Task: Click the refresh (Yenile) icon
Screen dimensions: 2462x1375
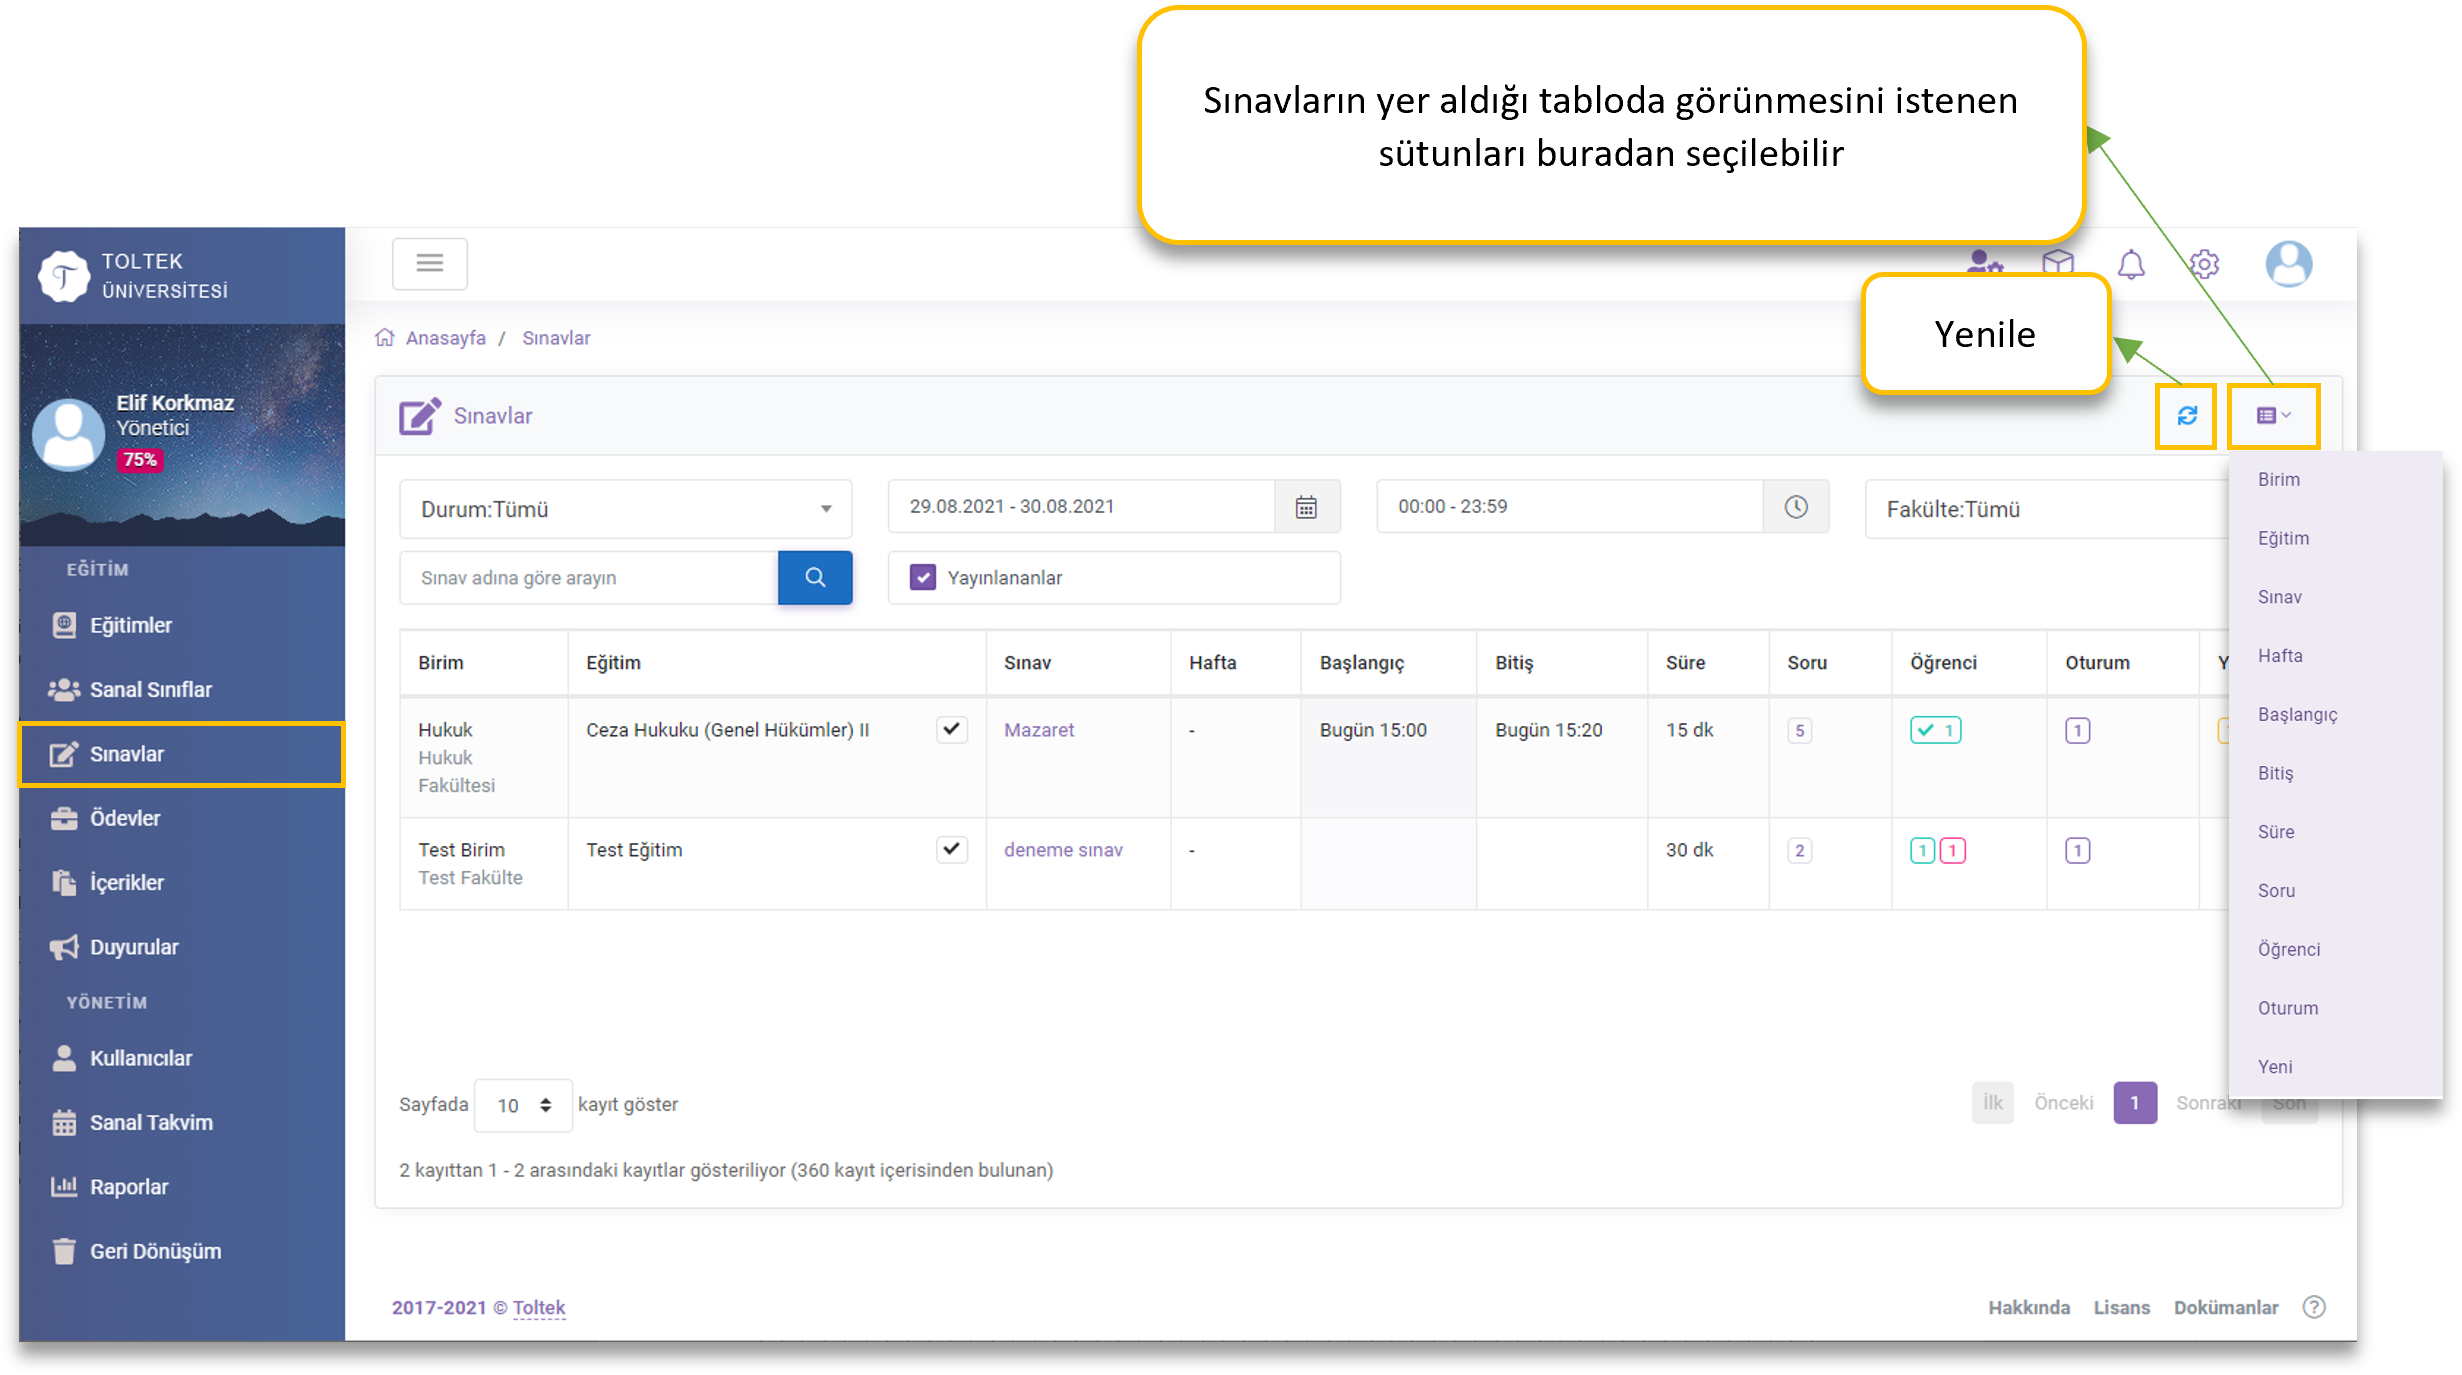Action: tap(2186, 416)
